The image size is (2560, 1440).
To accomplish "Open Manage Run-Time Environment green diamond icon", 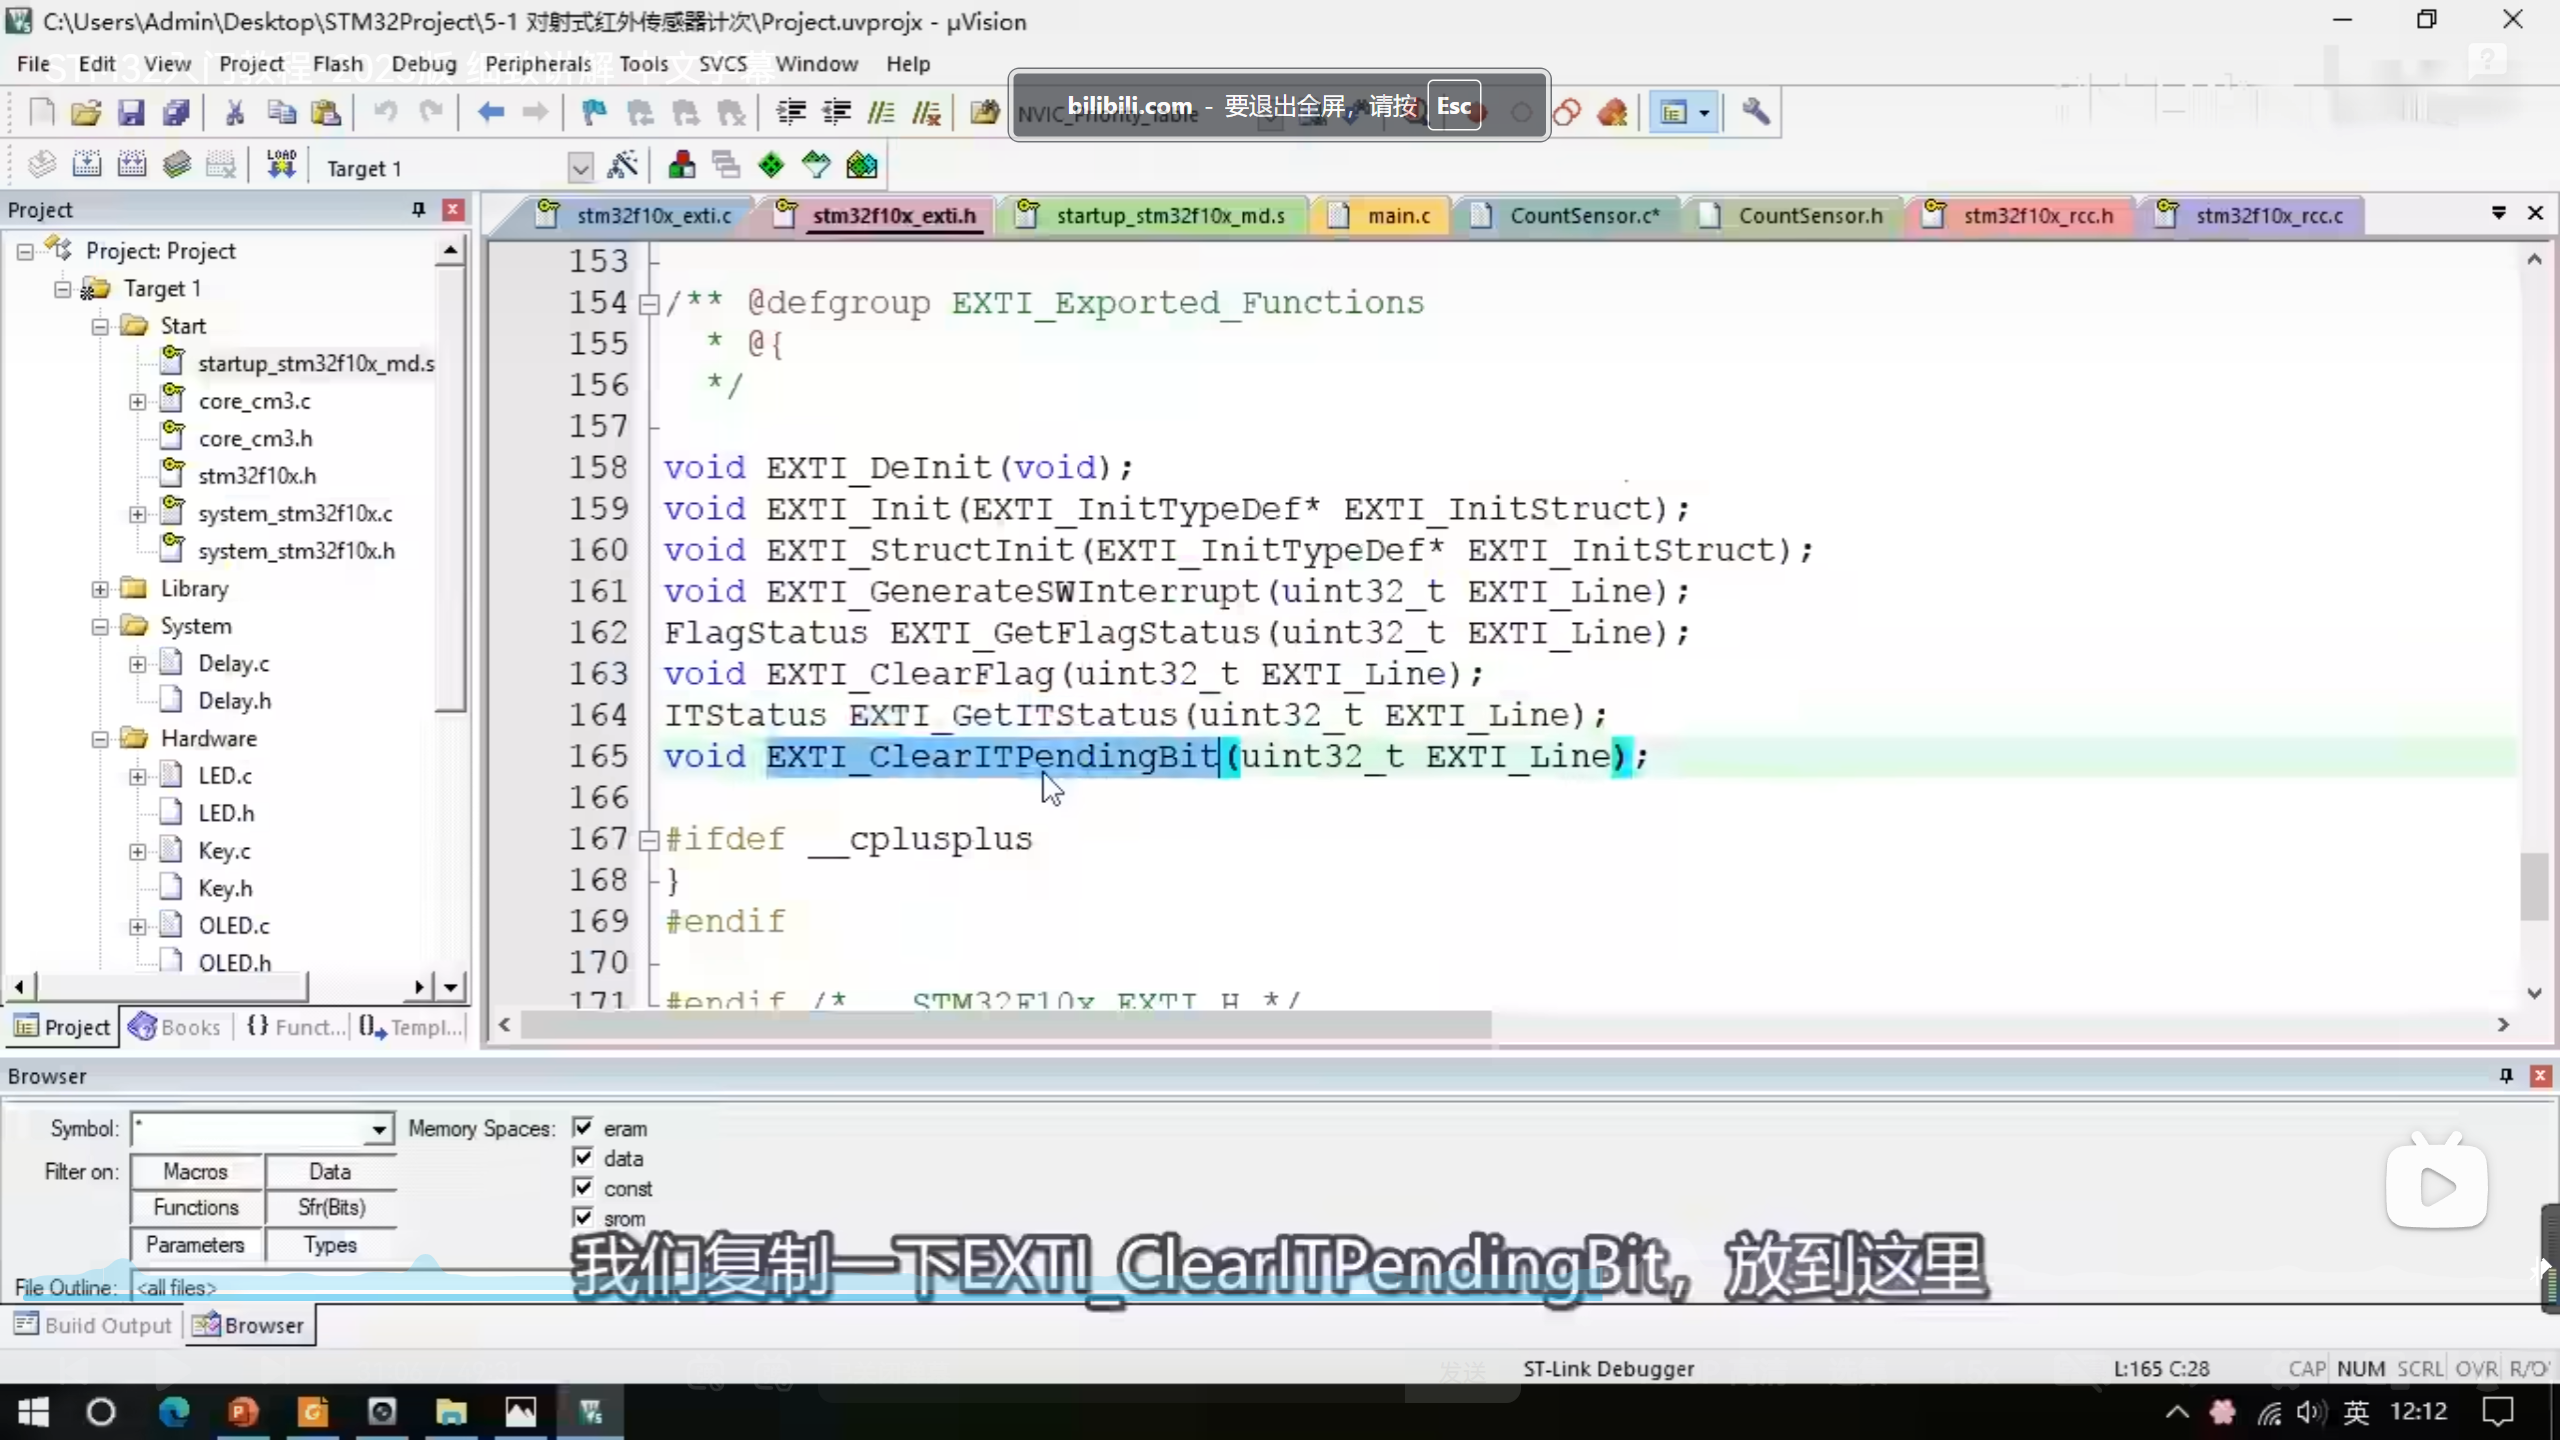I will pos(771,165).
